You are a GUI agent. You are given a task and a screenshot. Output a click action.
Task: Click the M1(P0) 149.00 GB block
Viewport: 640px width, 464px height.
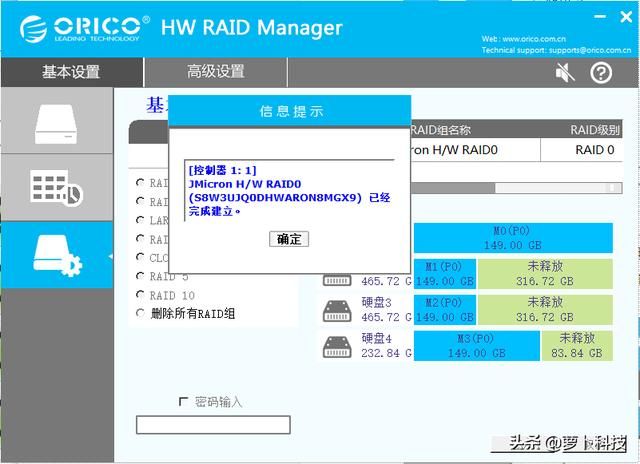444,274
